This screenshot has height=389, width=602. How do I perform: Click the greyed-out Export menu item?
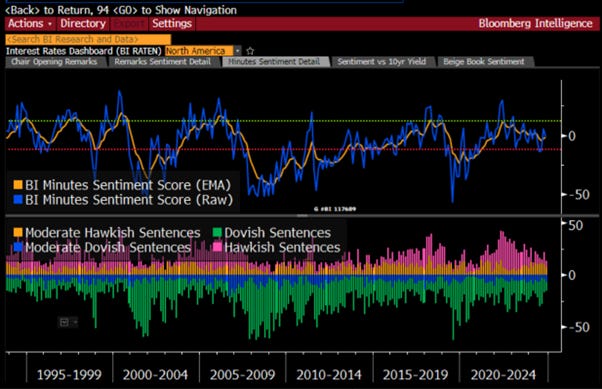(x=129, y=23)
